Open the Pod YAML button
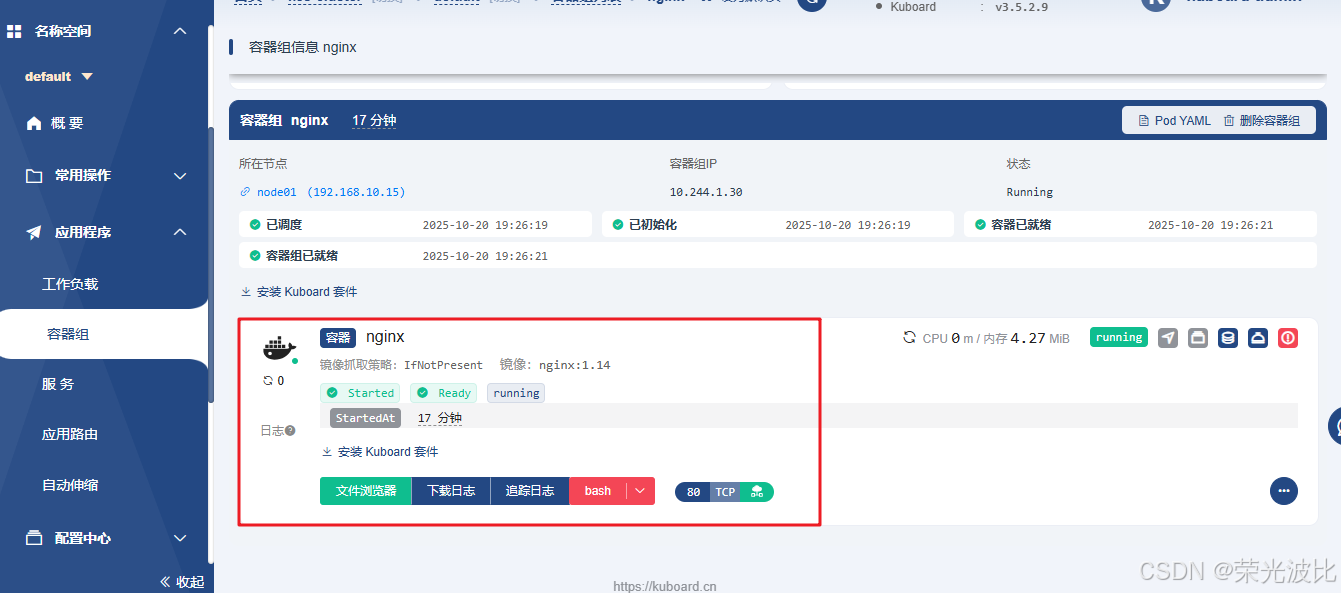 [x=1175, y=120]
